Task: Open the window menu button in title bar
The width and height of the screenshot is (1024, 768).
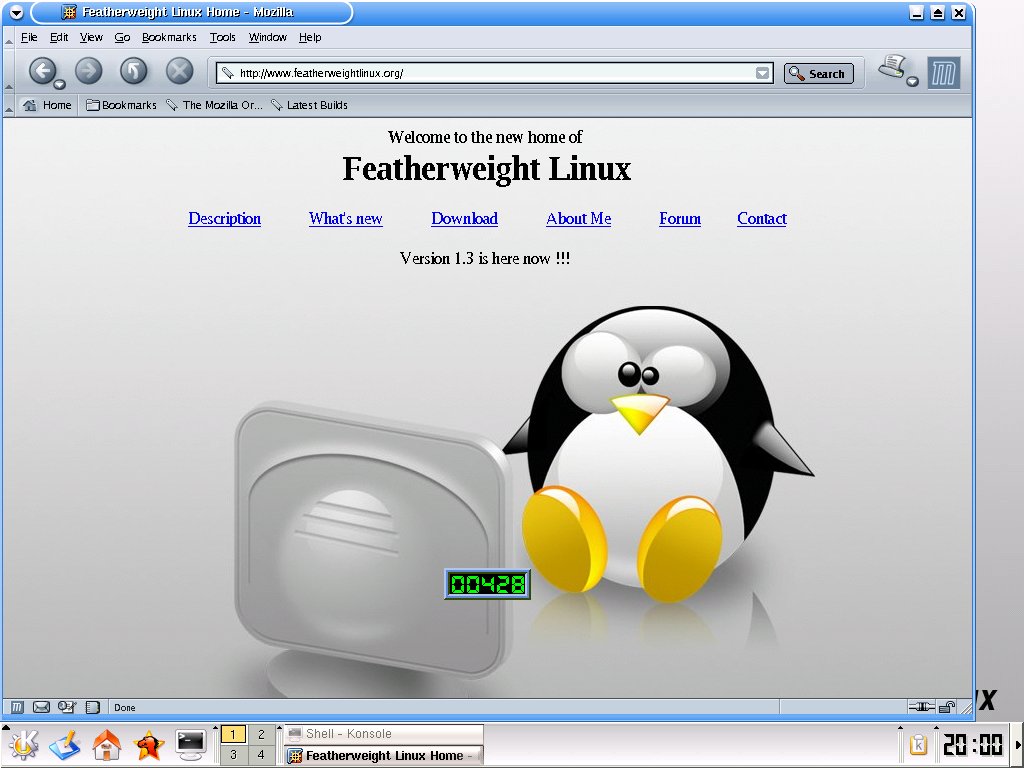Action: pyautogui.click(x=16, y=12)
